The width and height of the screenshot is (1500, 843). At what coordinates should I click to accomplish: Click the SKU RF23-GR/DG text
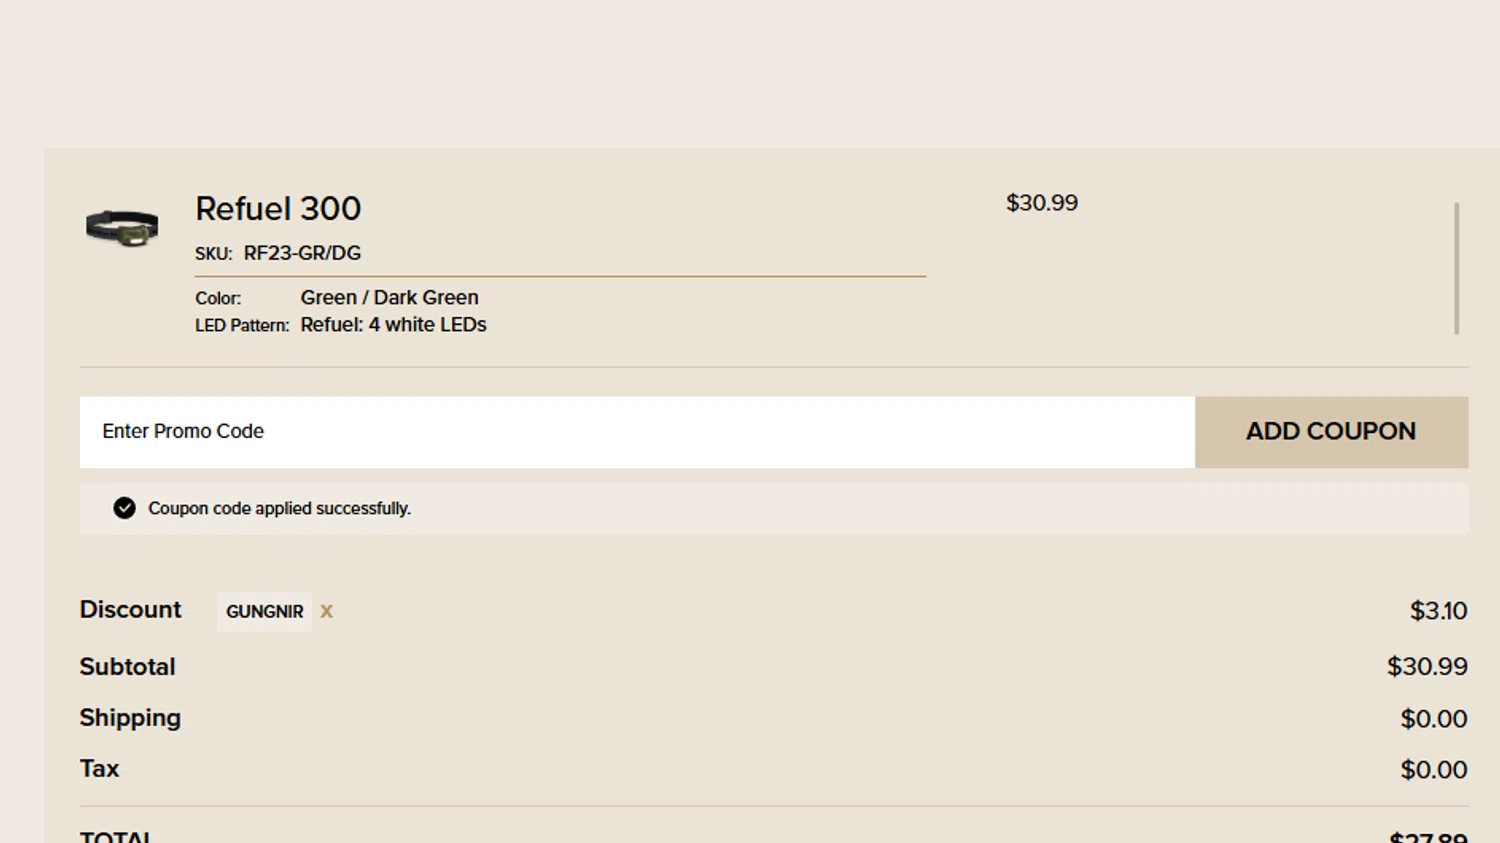point(301,254)
